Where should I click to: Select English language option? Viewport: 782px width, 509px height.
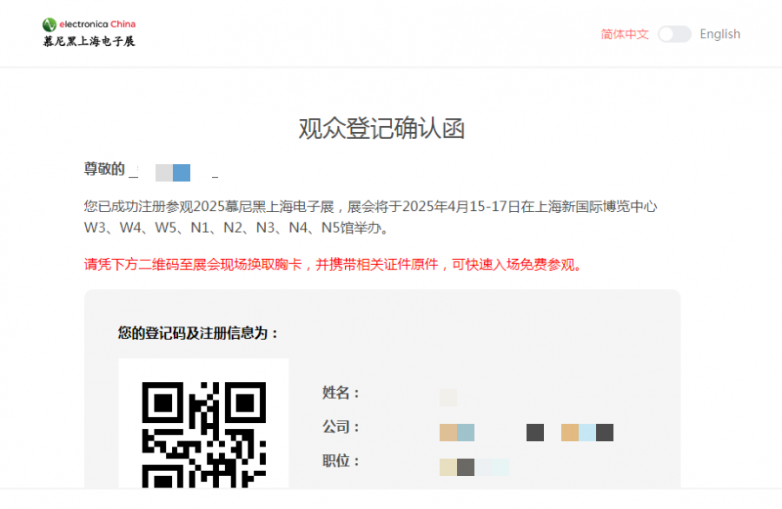click(x=720, y=34)
